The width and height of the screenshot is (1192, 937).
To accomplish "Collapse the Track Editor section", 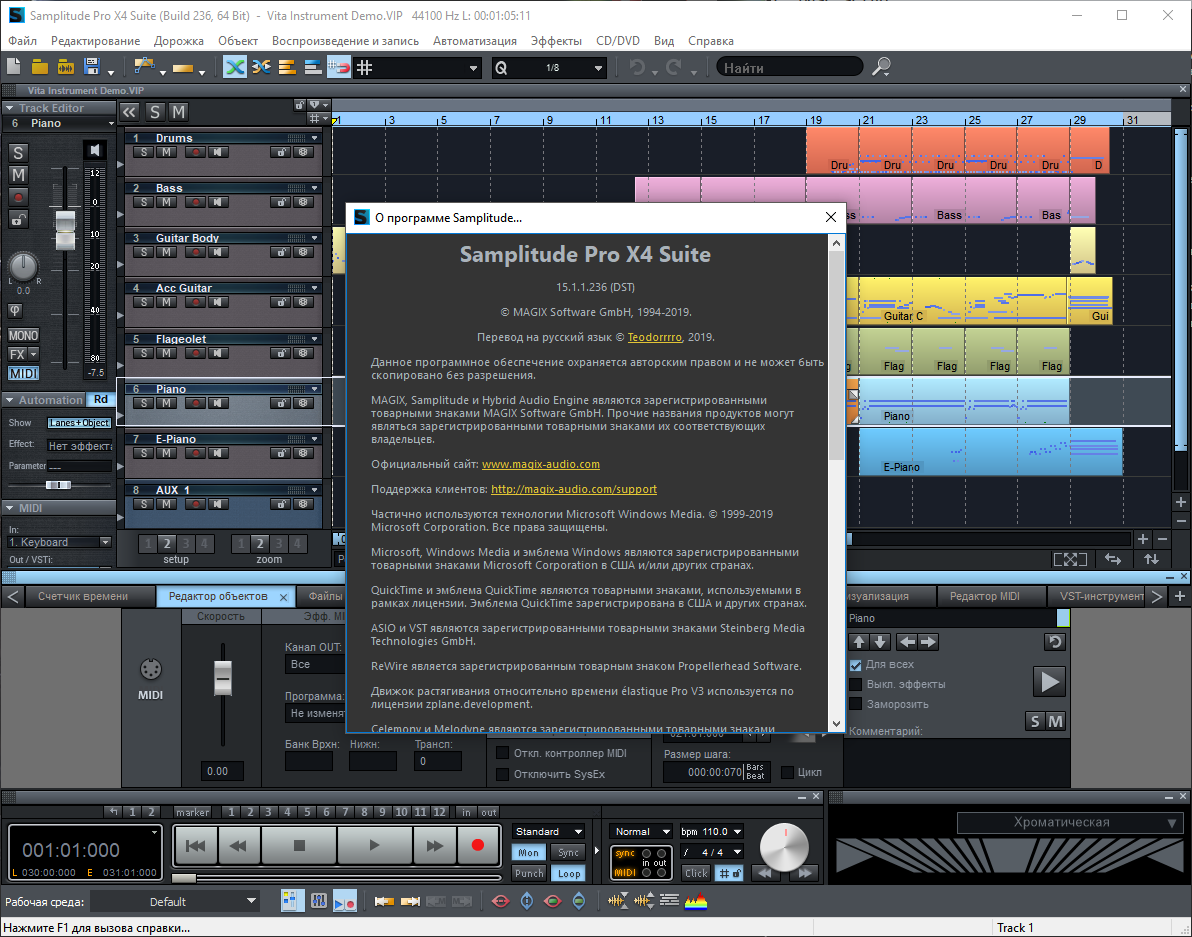I will [x=9, y=108].
